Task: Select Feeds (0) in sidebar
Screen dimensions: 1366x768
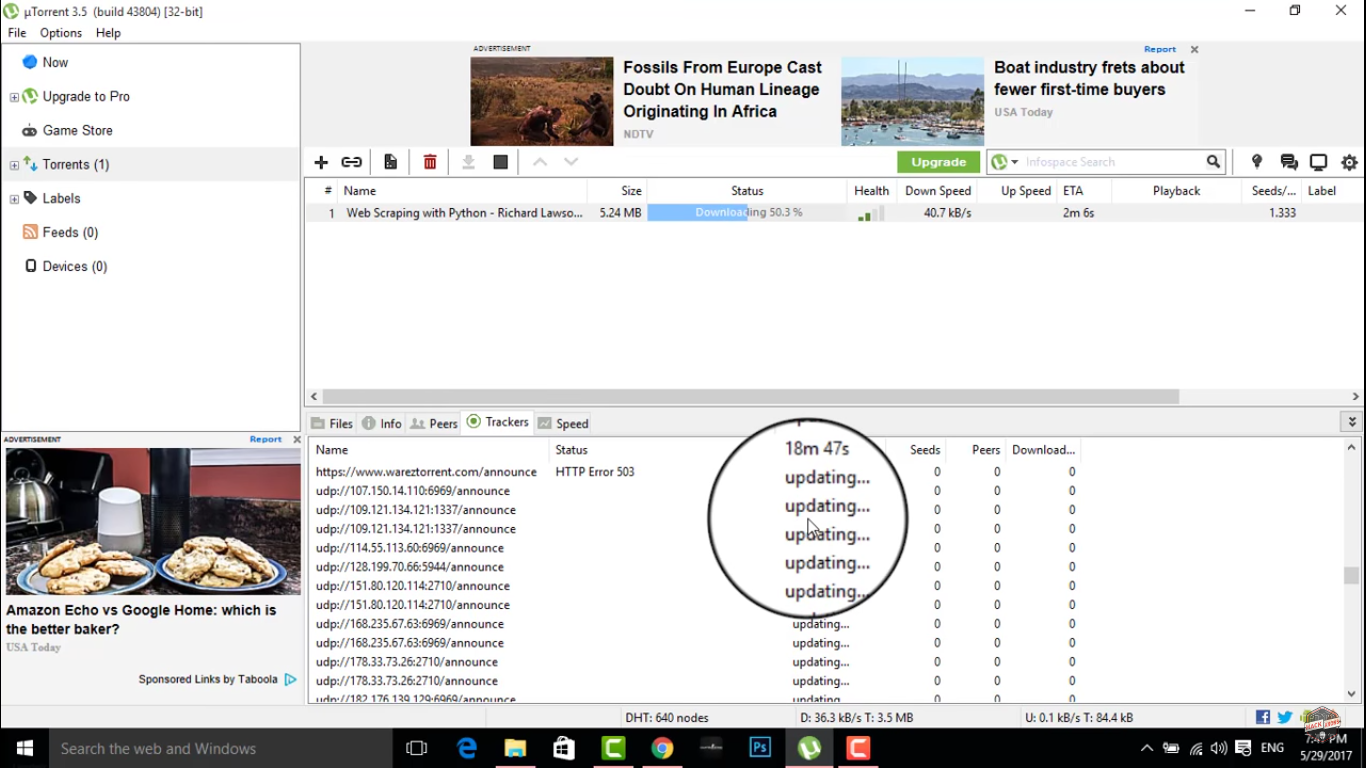Action: [x=70, y=232]
